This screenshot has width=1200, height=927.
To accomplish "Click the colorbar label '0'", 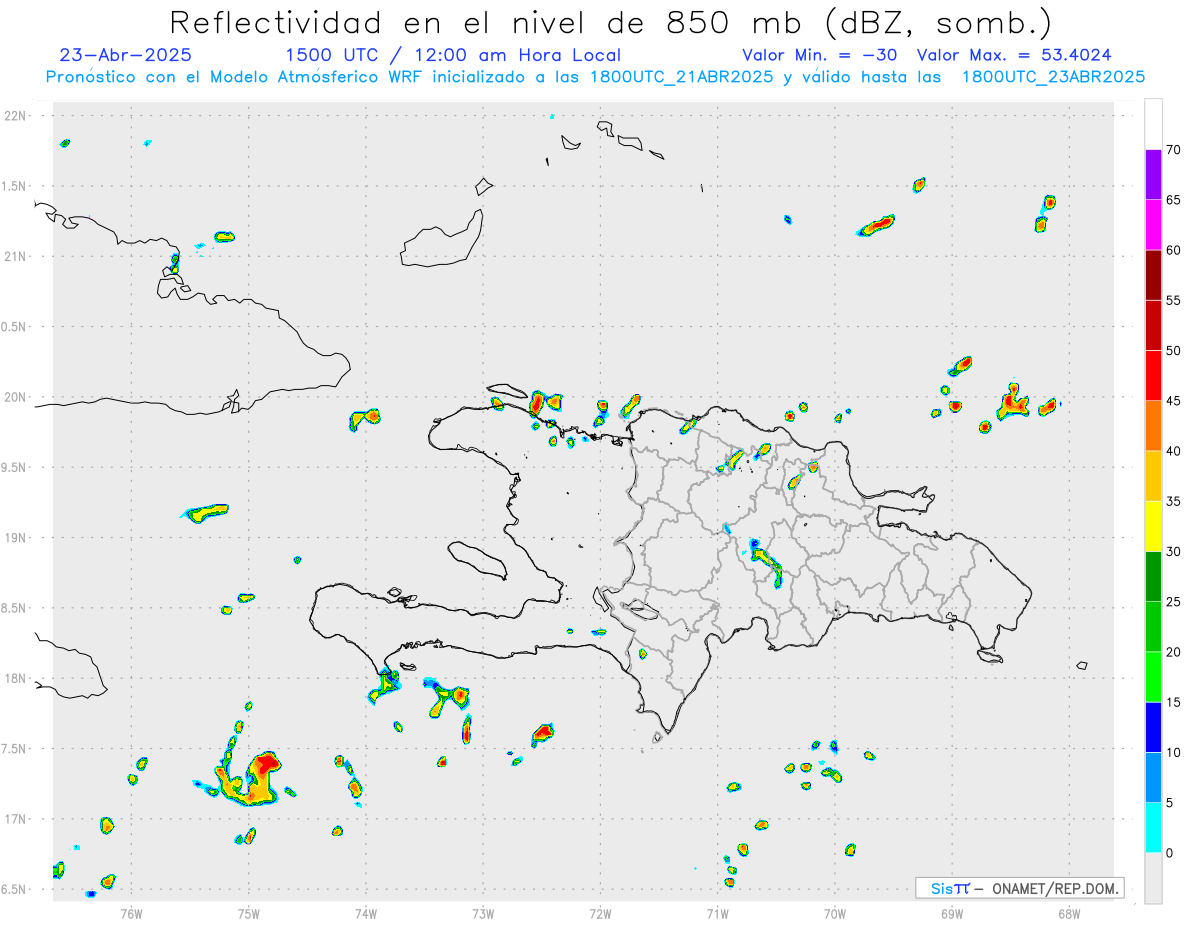I will 1169,853.
